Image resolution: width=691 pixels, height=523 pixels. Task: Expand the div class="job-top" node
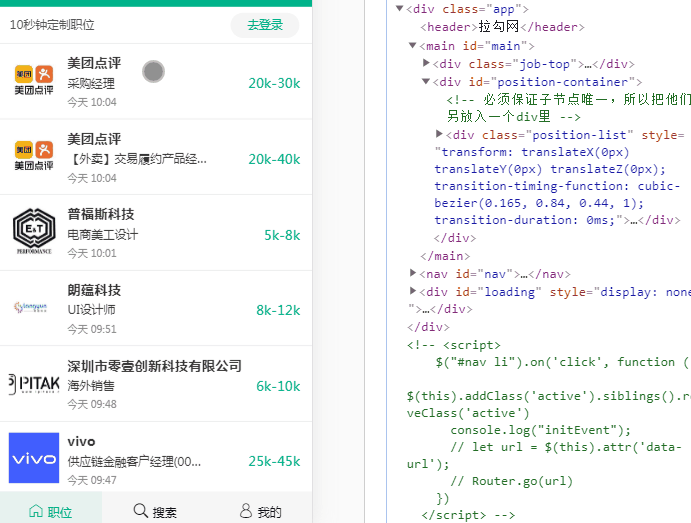pyautogui.click(x=426, y=63)
